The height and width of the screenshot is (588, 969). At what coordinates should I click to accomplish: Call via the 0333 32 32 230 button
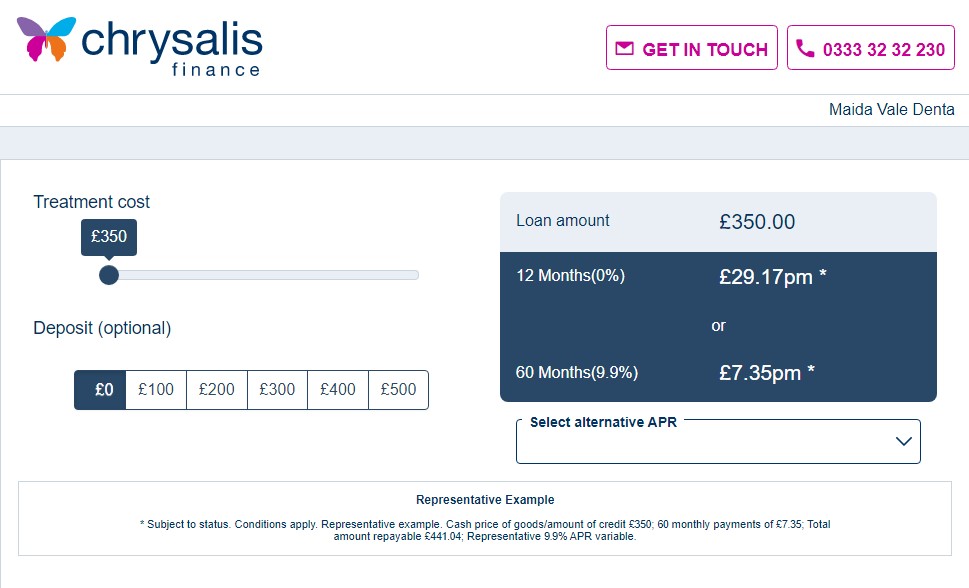[x=871, y=48]
